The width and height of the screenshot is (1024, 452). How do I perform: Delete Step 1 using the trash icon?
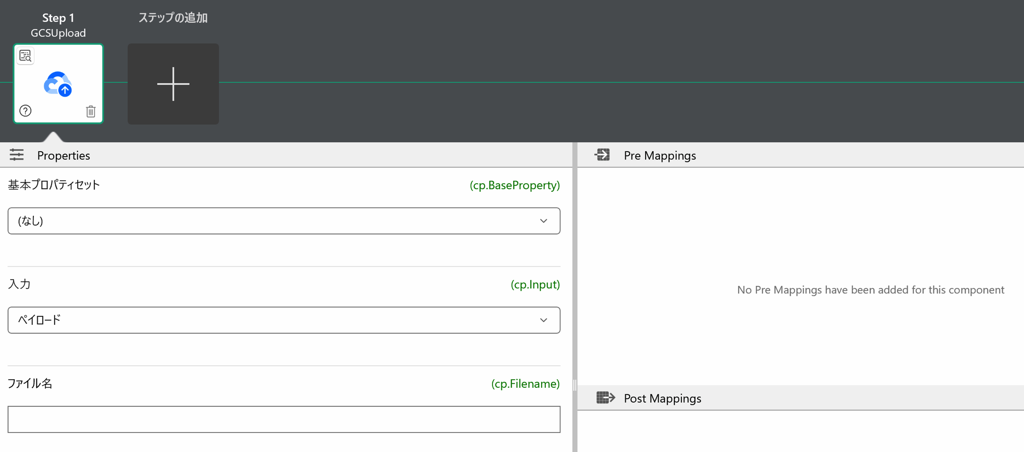(x=91, y=111)
